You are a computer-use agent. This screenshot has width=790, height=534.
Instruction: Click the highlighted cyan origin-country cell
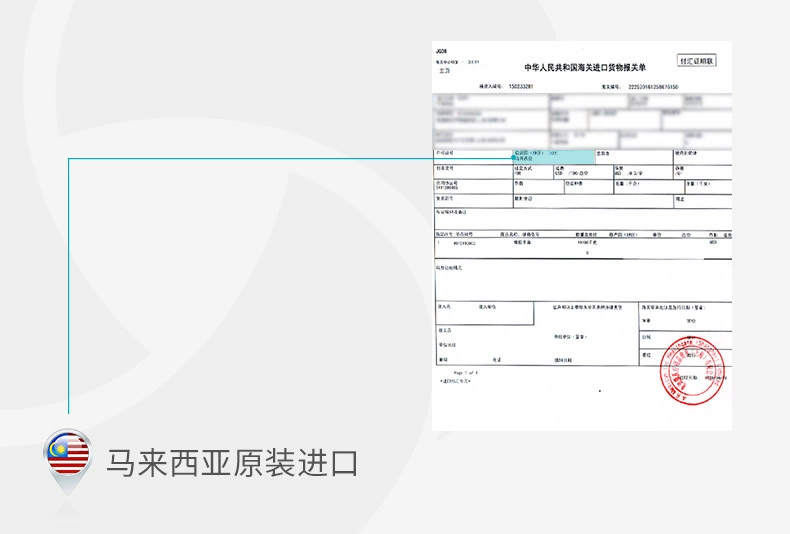pos(552,155)
